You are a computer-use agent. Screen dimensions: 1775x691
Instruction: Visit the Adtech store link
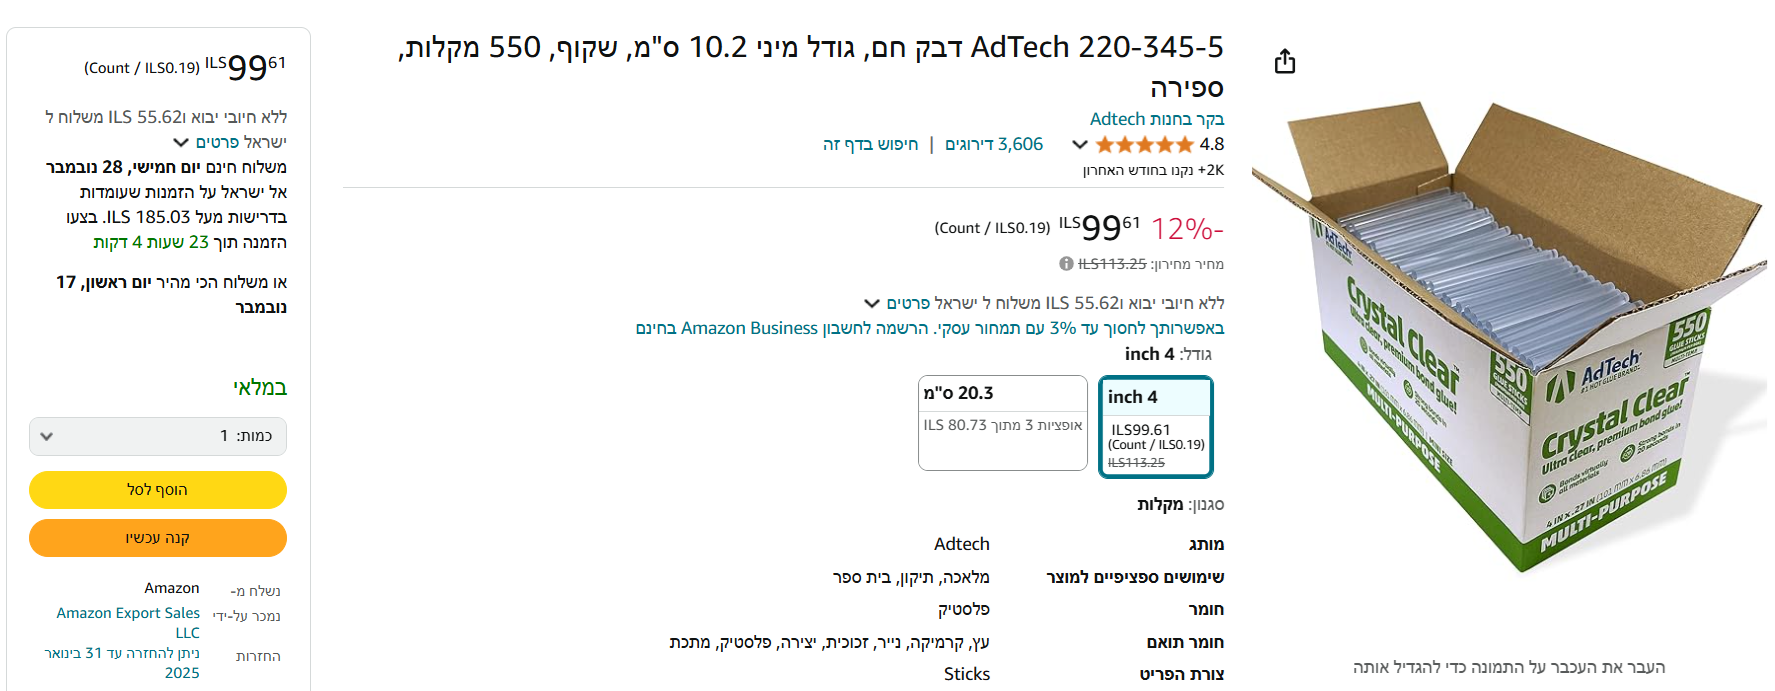(x=1157, y=119)
